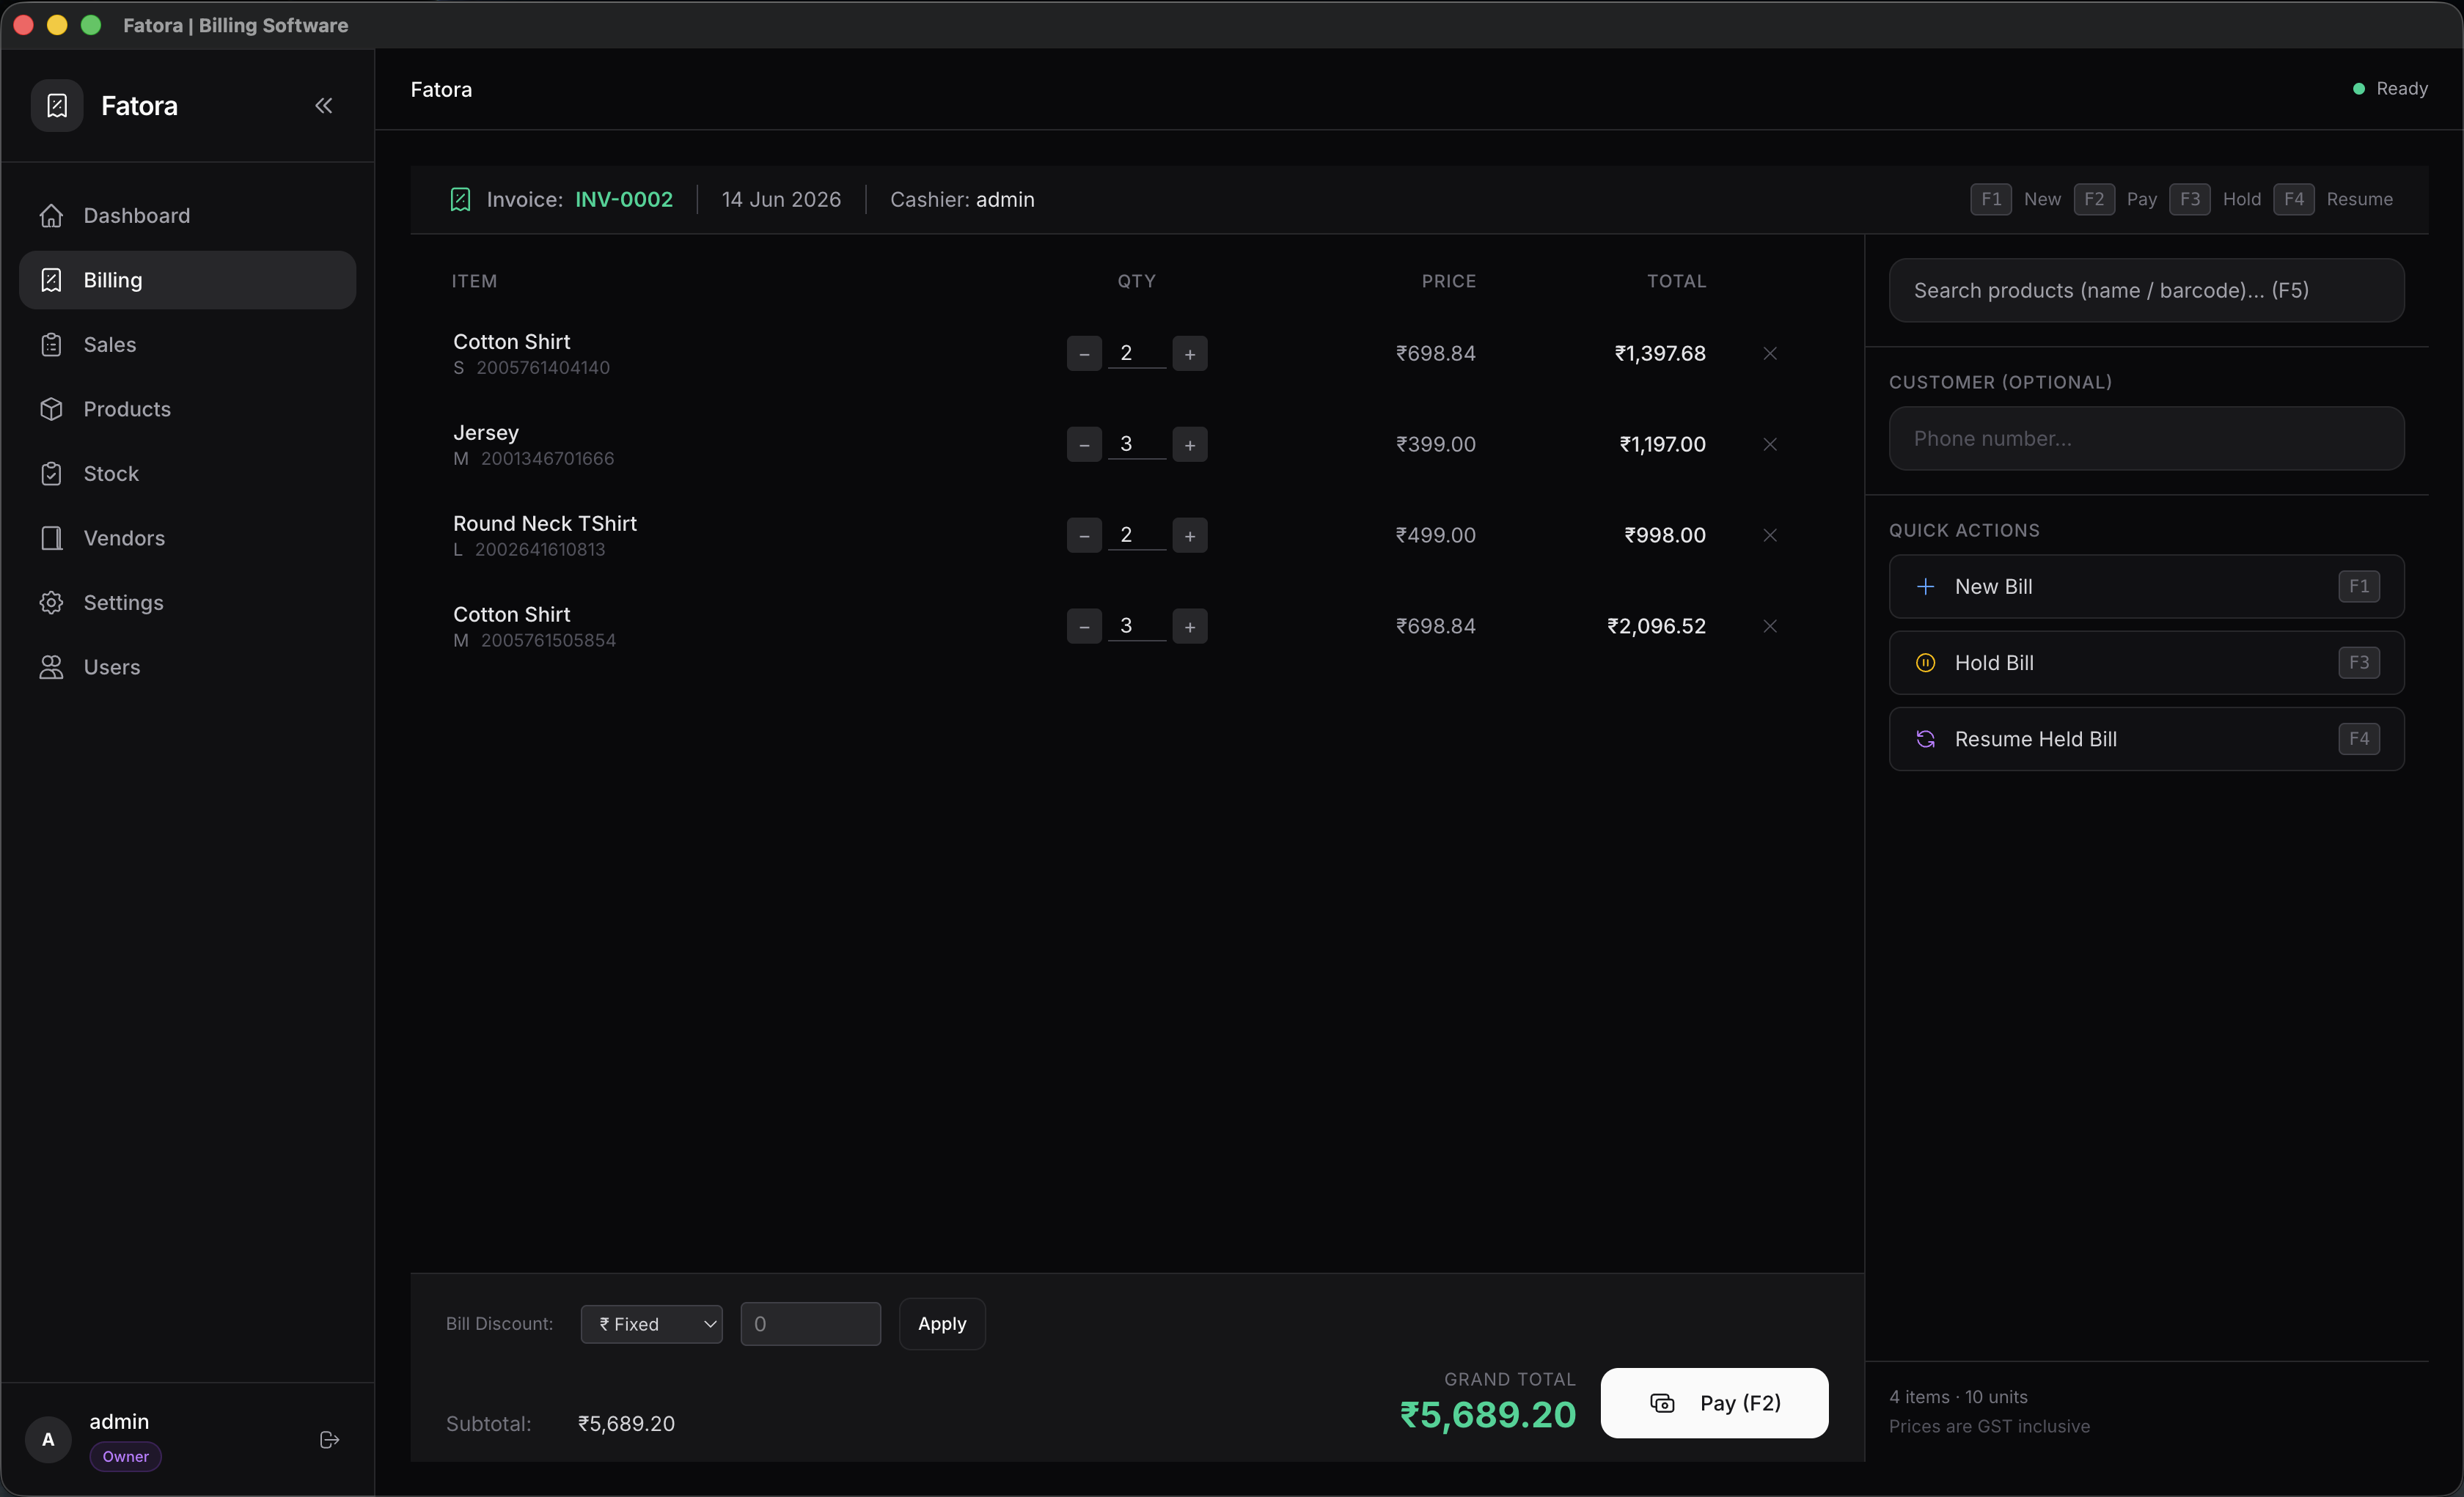Focus the bill discount amount field
2464x1497 pixels.
(x=810, y=1324)
